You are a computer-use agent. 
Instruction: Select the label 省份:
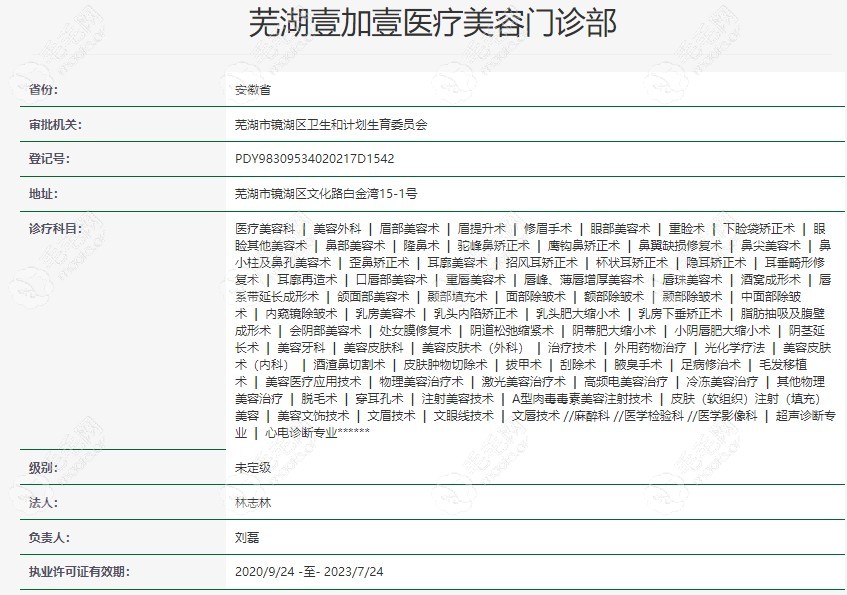pos(43,90)
